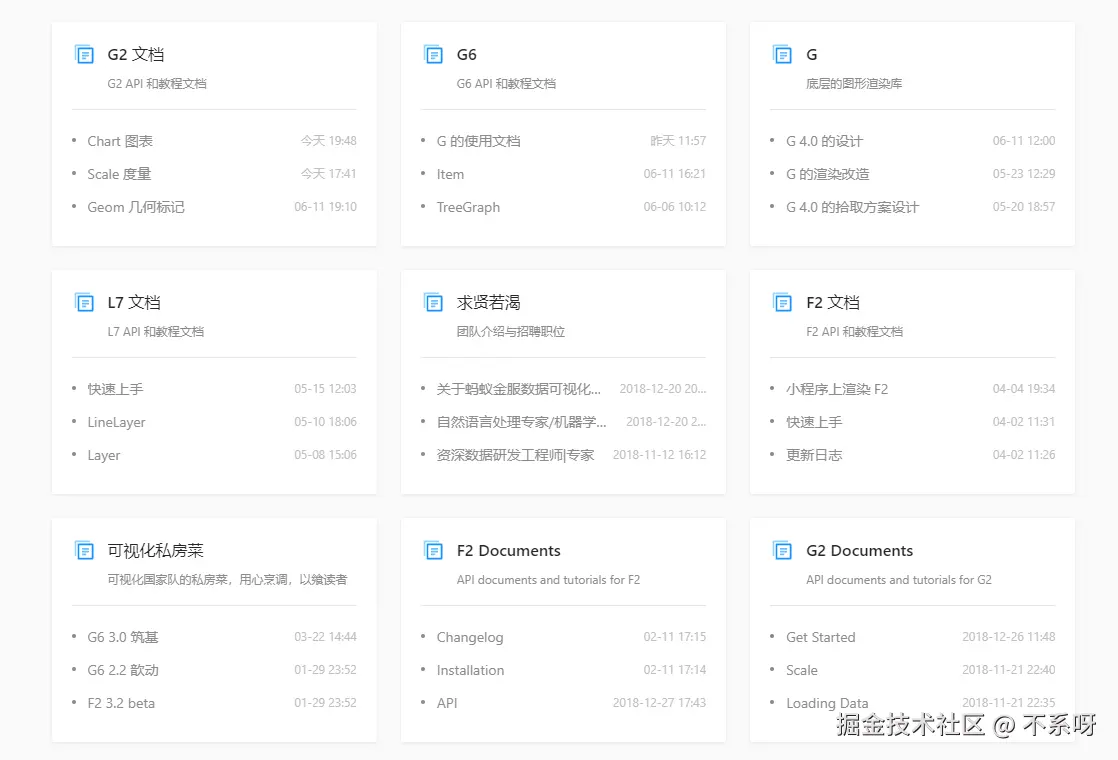Click the 可视化国家队的私房菜 description

[227, 580]
